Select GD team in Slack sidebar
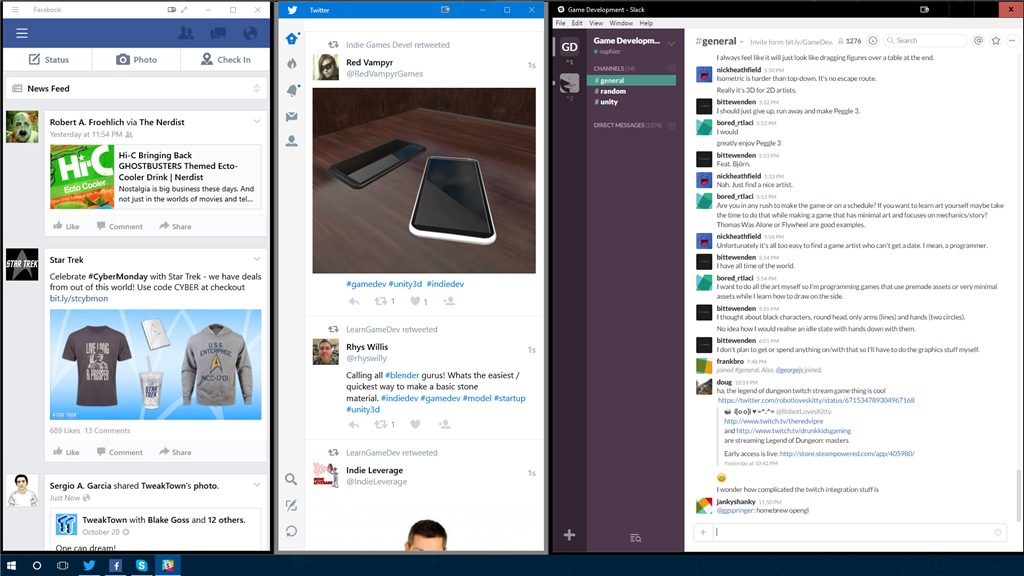The image size is (1024, 576). [569, 47]
